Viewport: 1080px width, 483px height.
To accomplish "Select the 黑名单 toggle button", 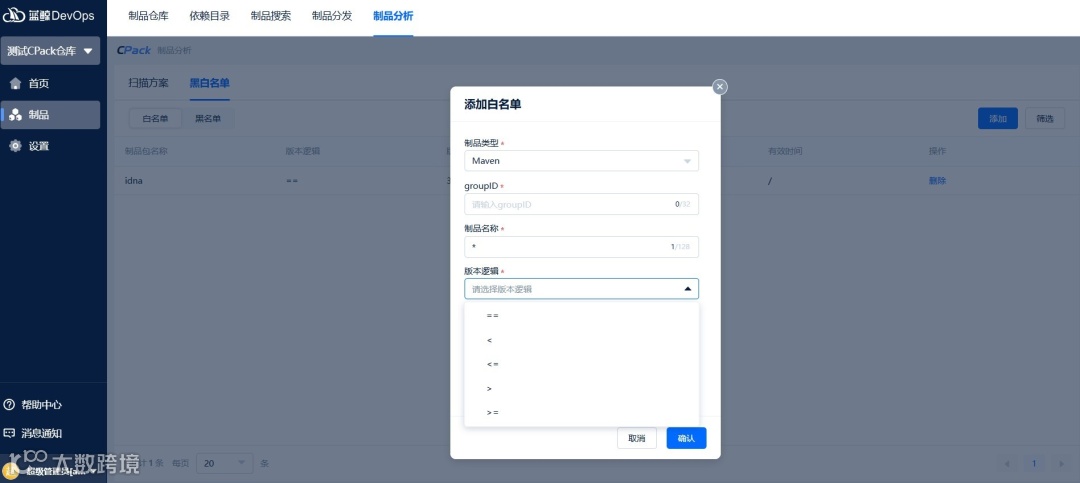I will [208, 119].
